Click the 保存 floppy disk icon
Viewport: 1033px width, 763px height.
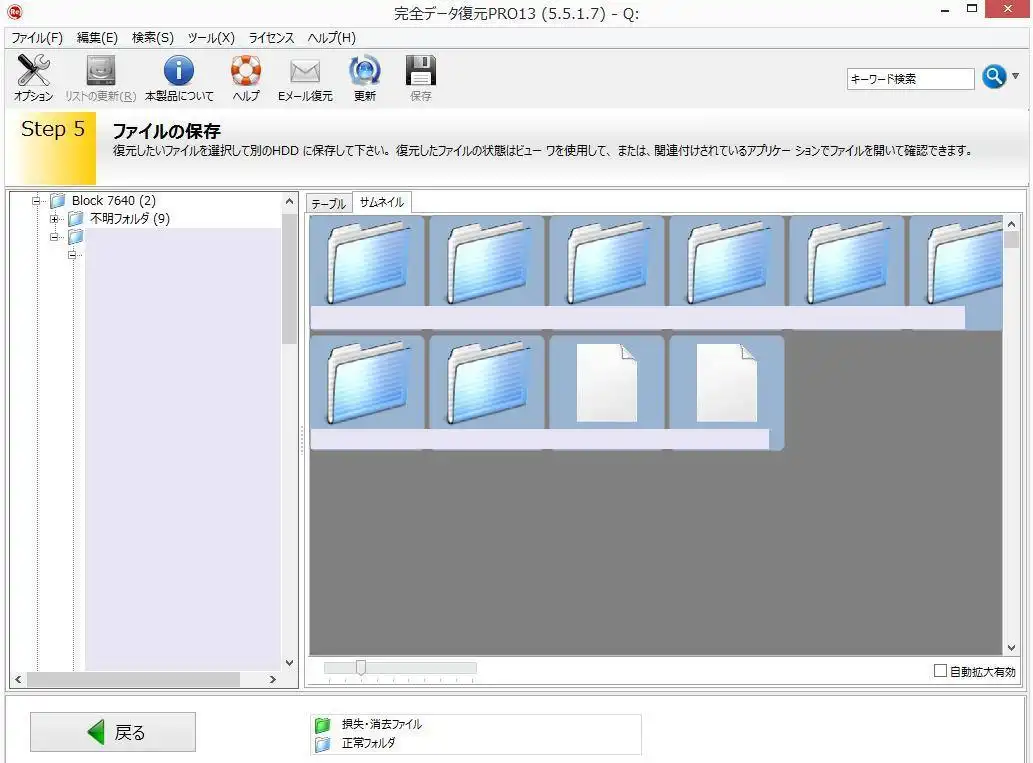pyautogui.click(x=421, y=72)
